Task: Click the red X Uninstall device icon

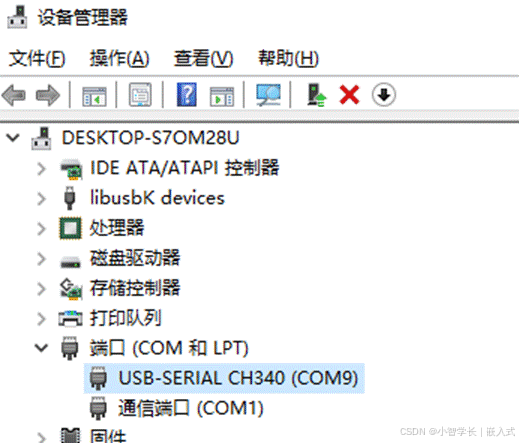Action: [349, 95]
